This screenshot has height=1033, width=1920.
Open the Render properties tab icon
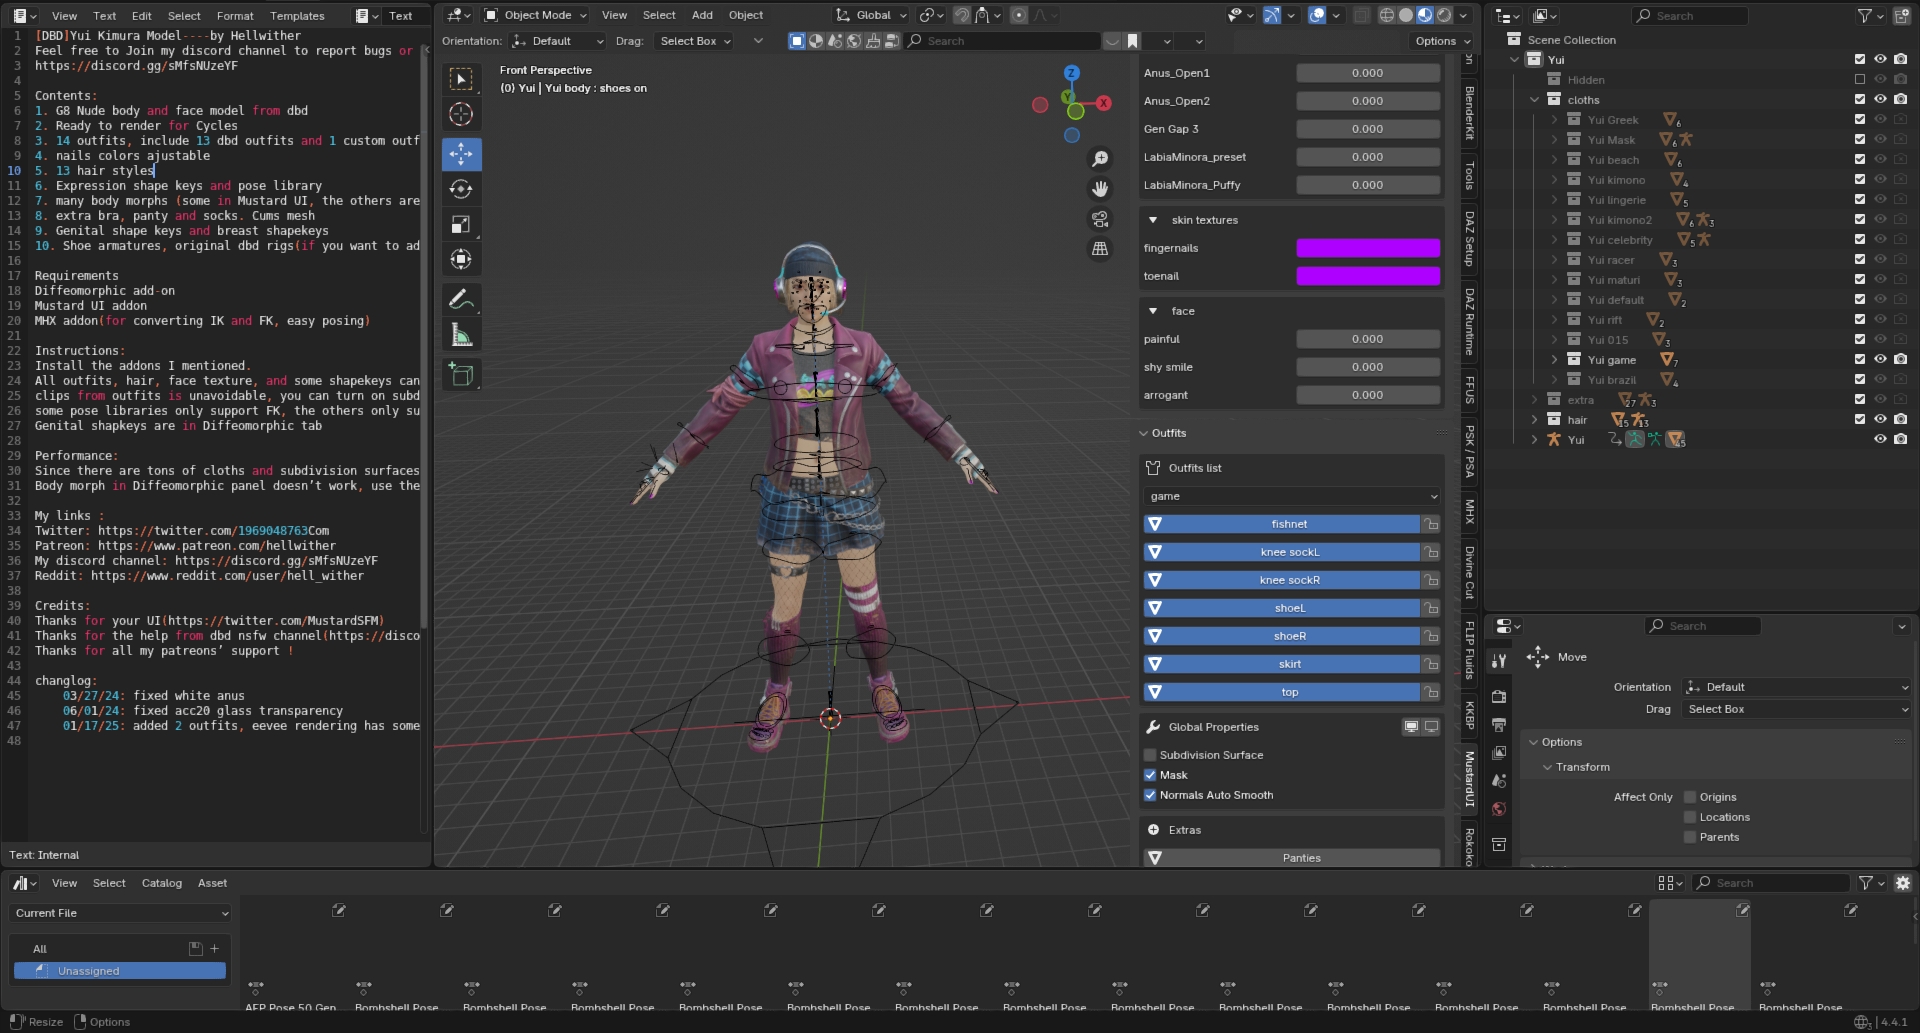(1498, 696)
